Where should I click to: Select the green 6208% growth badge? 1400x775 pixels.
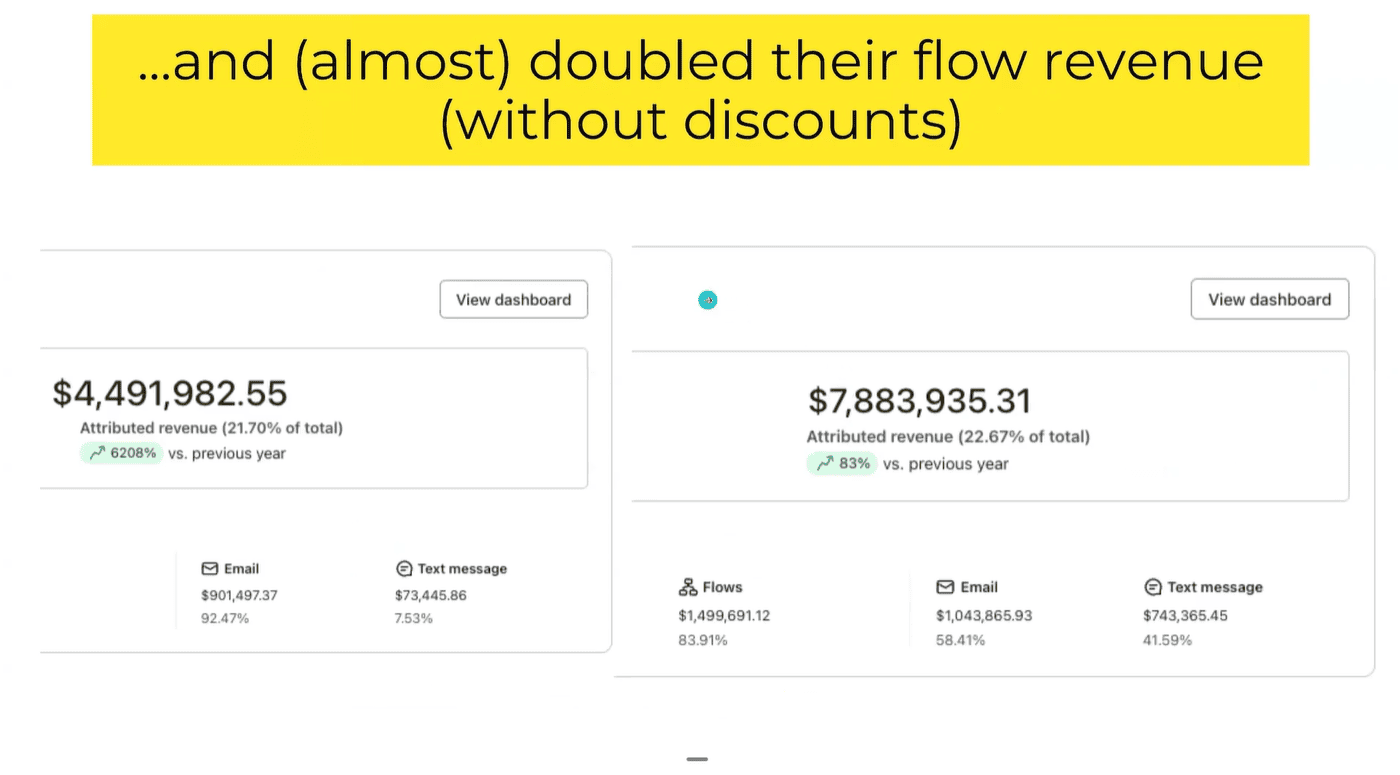coord(122,453)
